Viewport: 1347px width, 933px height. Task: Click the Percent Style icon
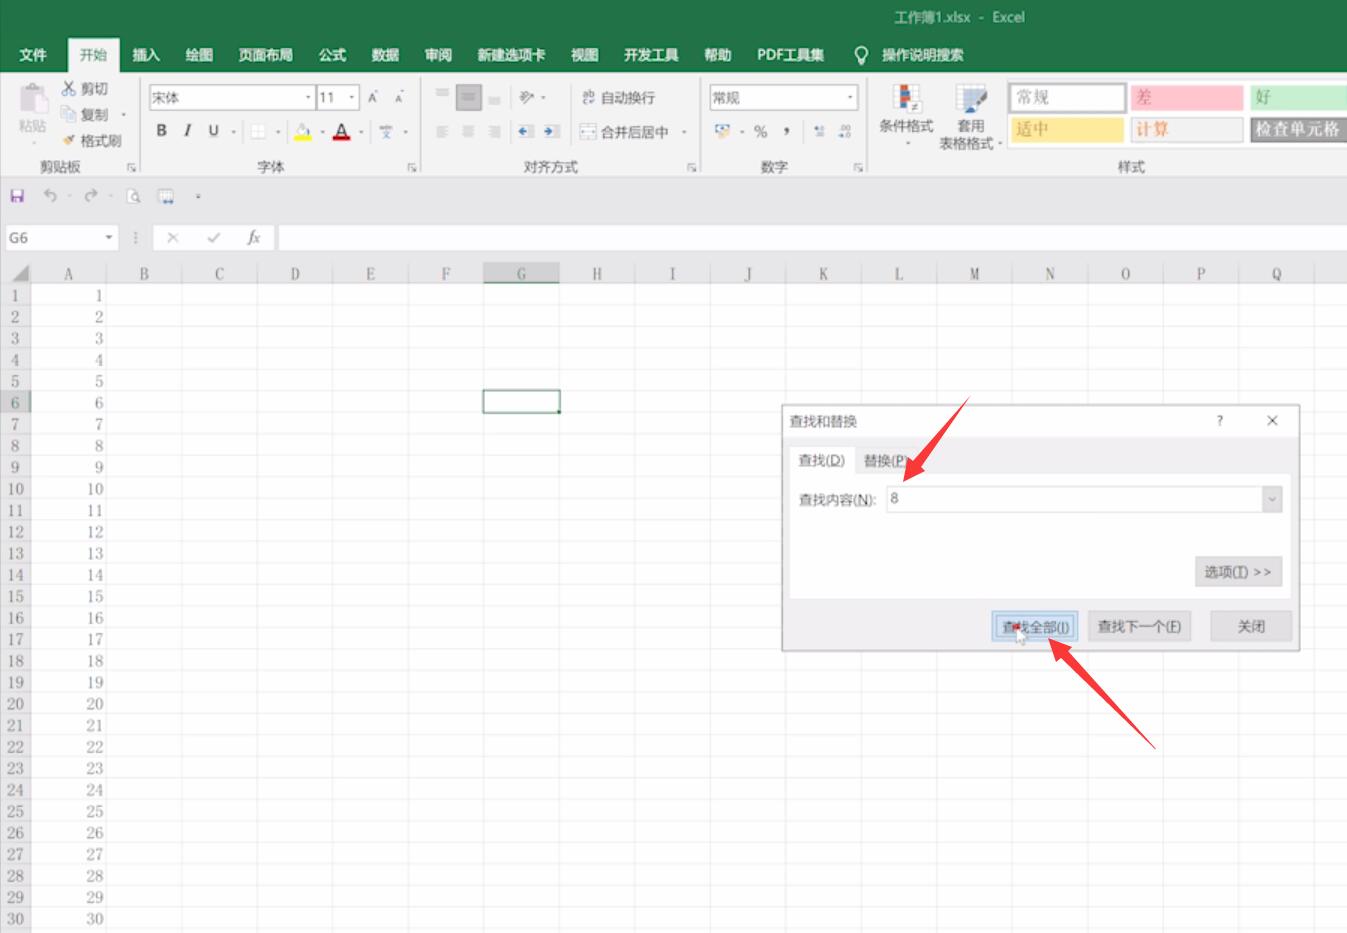(761, 131)
